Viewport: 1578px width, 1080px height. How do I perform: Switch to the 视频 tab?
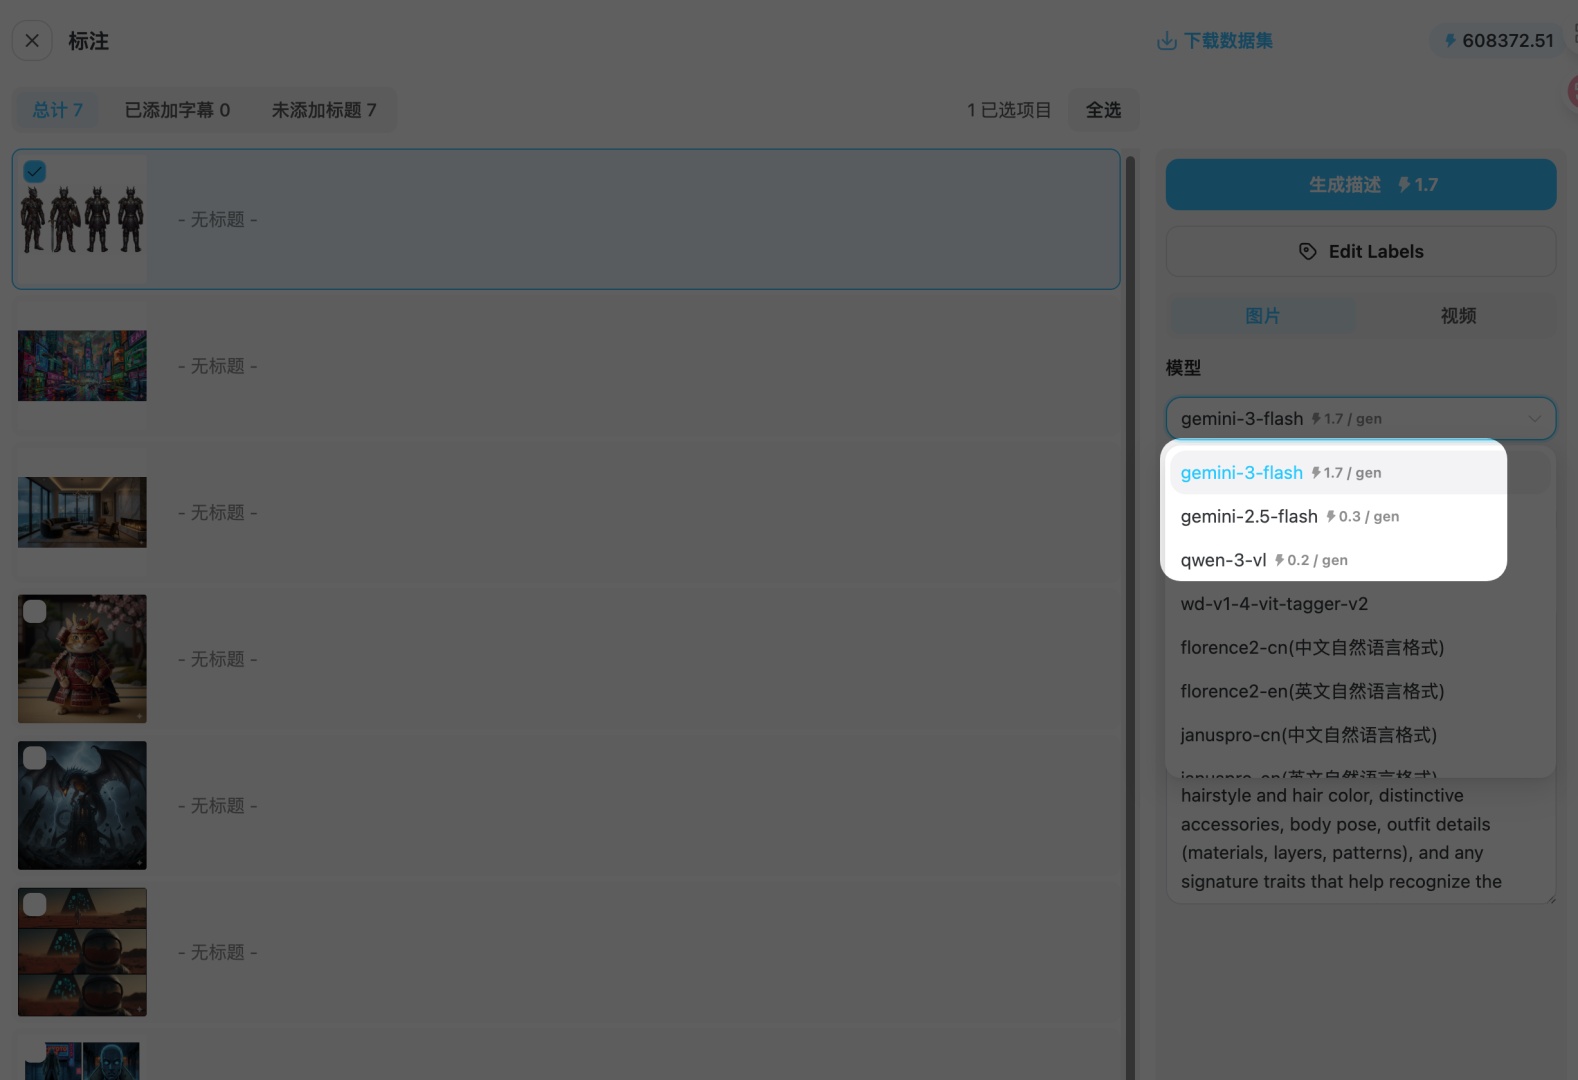pyautogui.click(x=1457, y=316)
